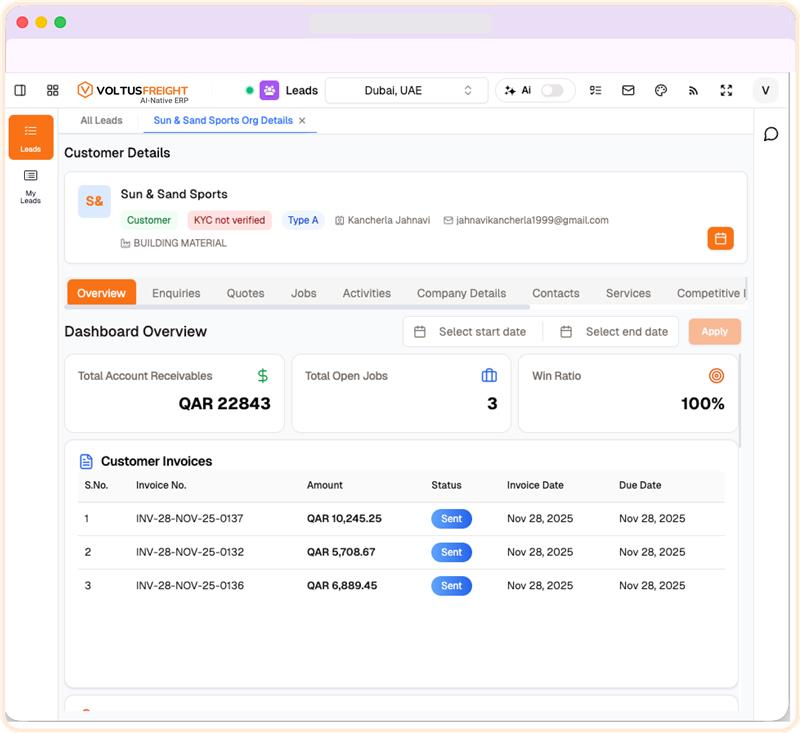Click the briefcase icon on Open Jobs
Screen dimensions: 800x733
(x=489, y=375)
